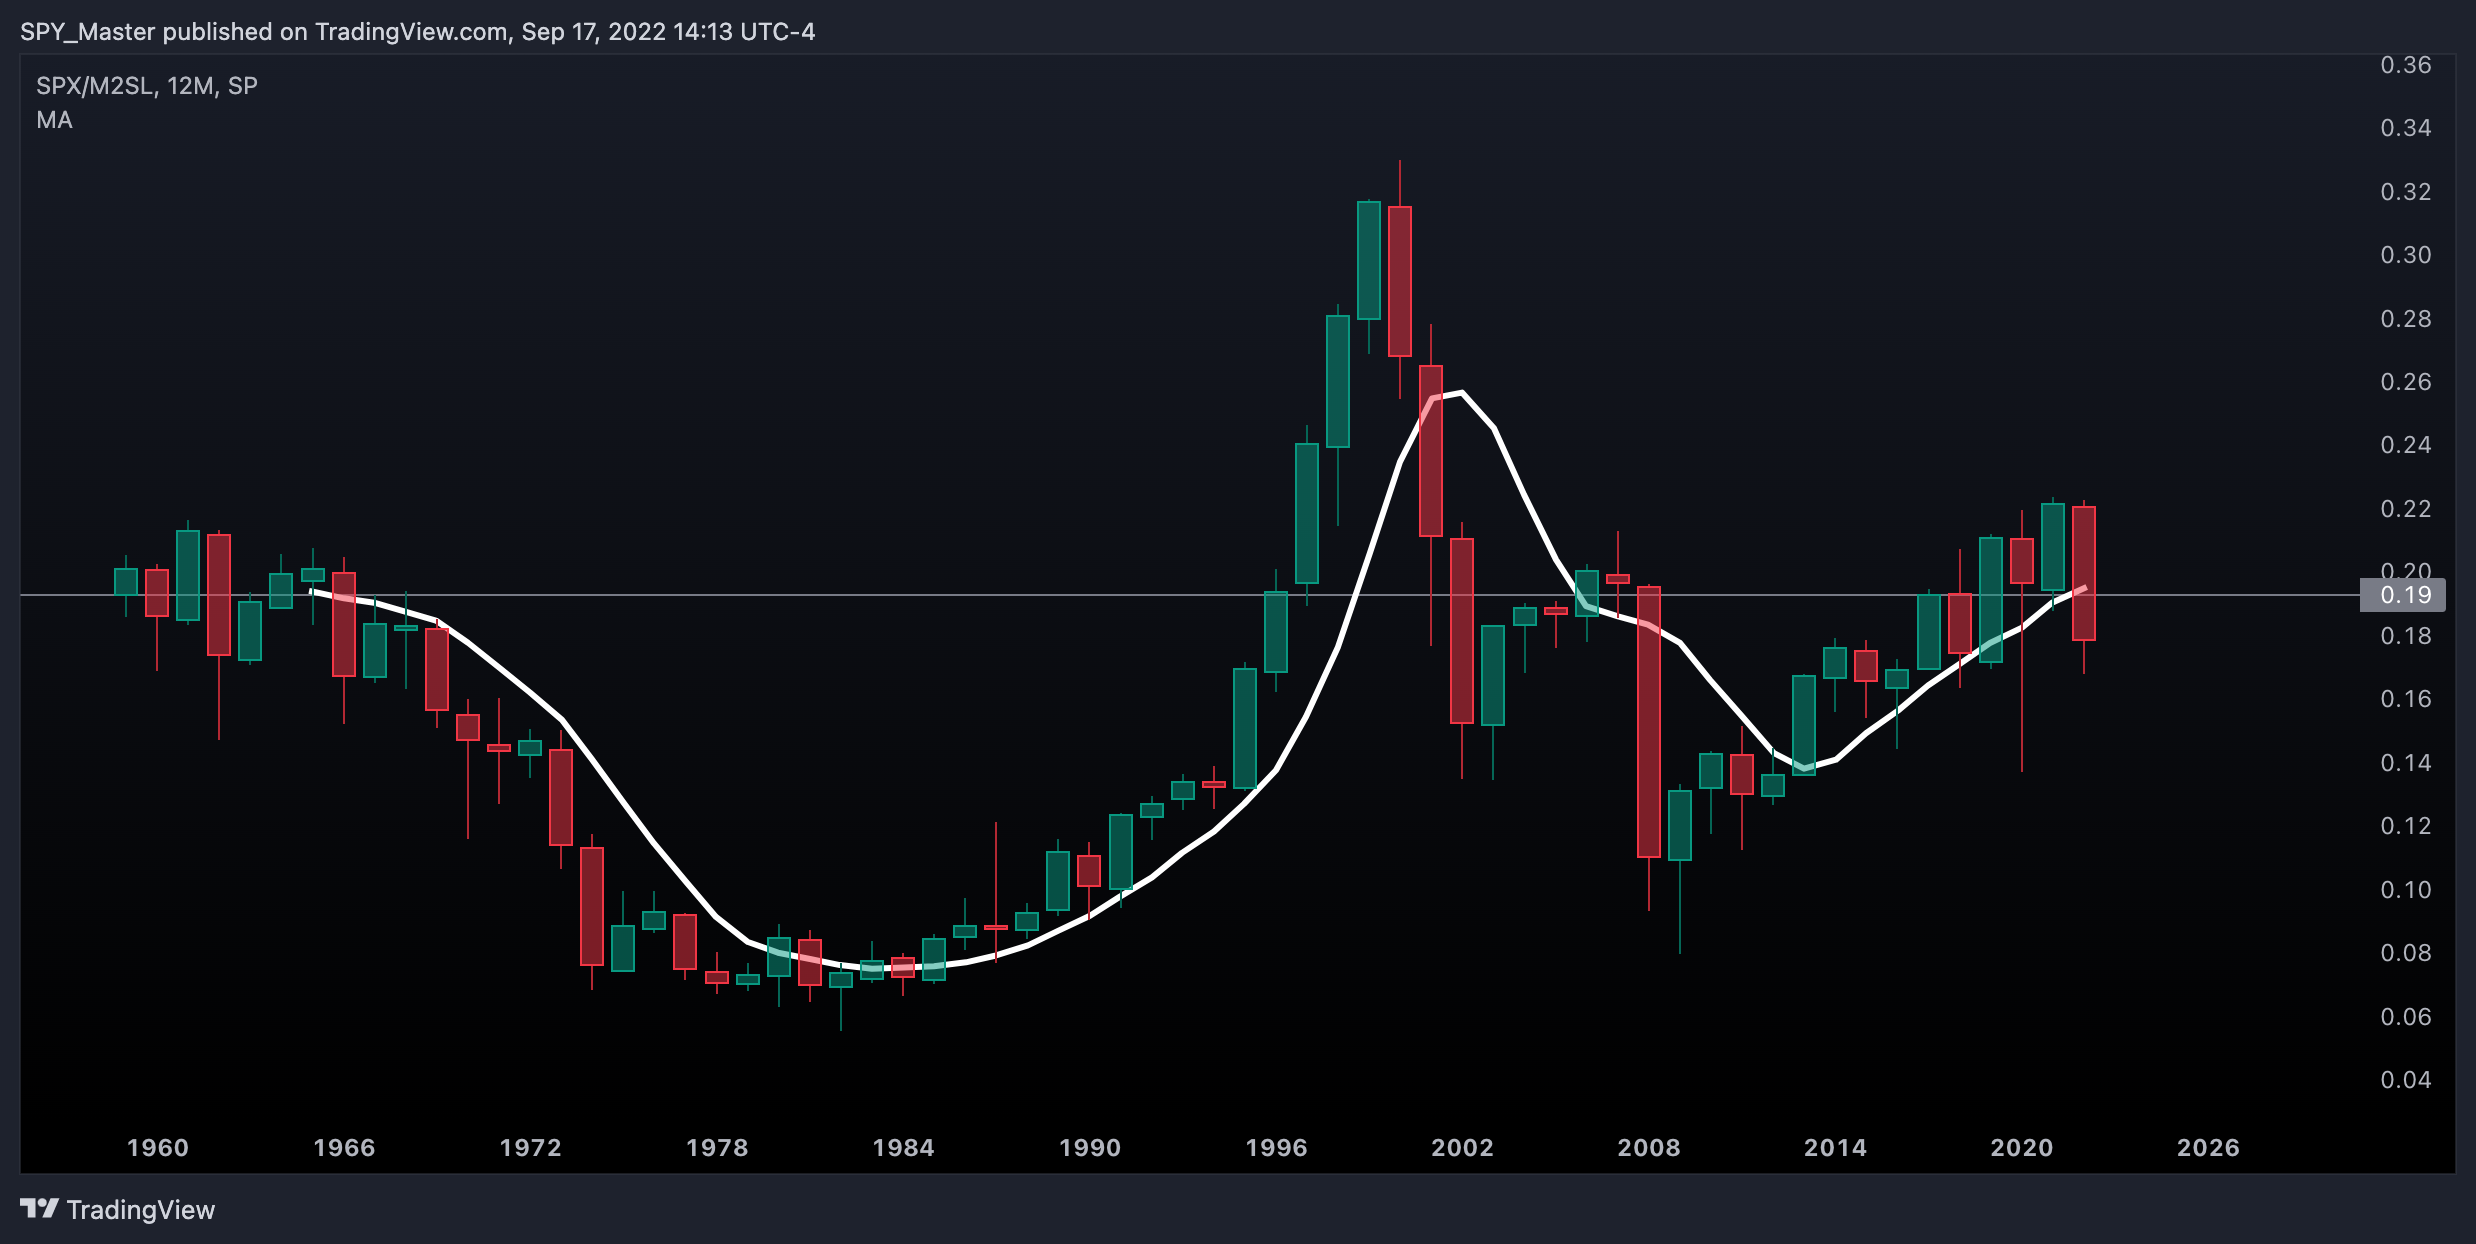Click the 0.26 price axis label
The image size is (2476, 1244).
click(x=2405, y=382)
